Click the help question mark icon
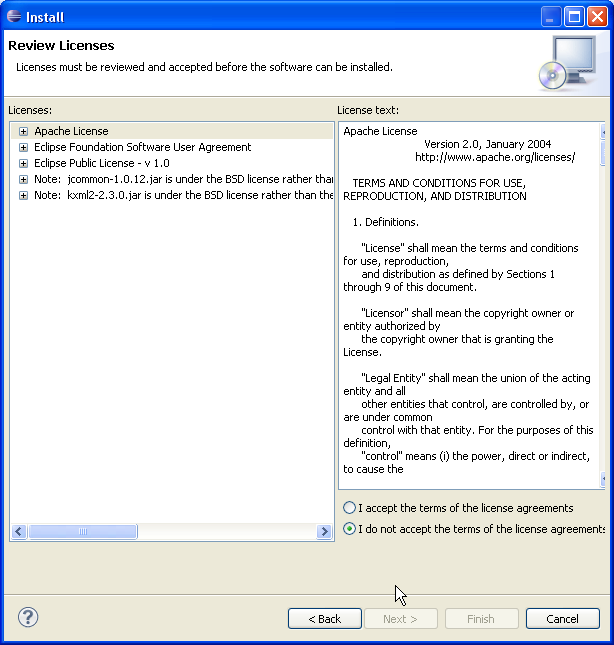Viewport: 614px width, 645px height. pyautogui.click(x=28, y=617)
